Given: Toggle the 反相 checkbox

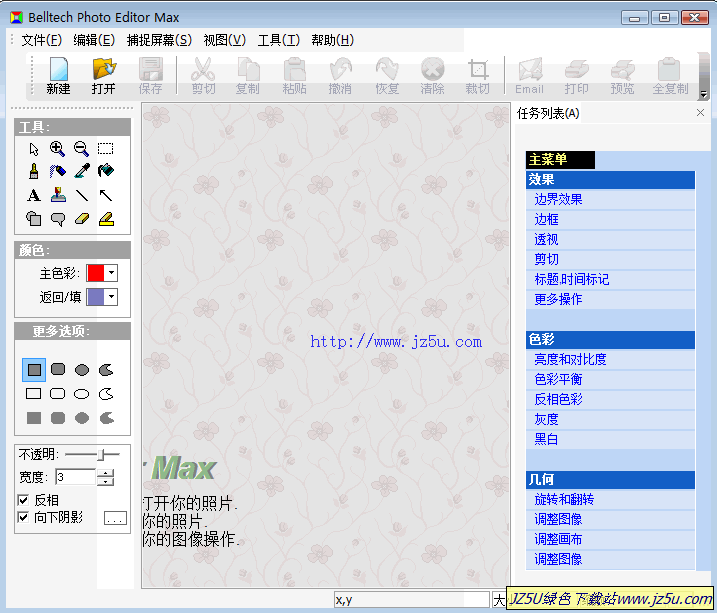Looking at the screenshot, I should coord(23,500).
